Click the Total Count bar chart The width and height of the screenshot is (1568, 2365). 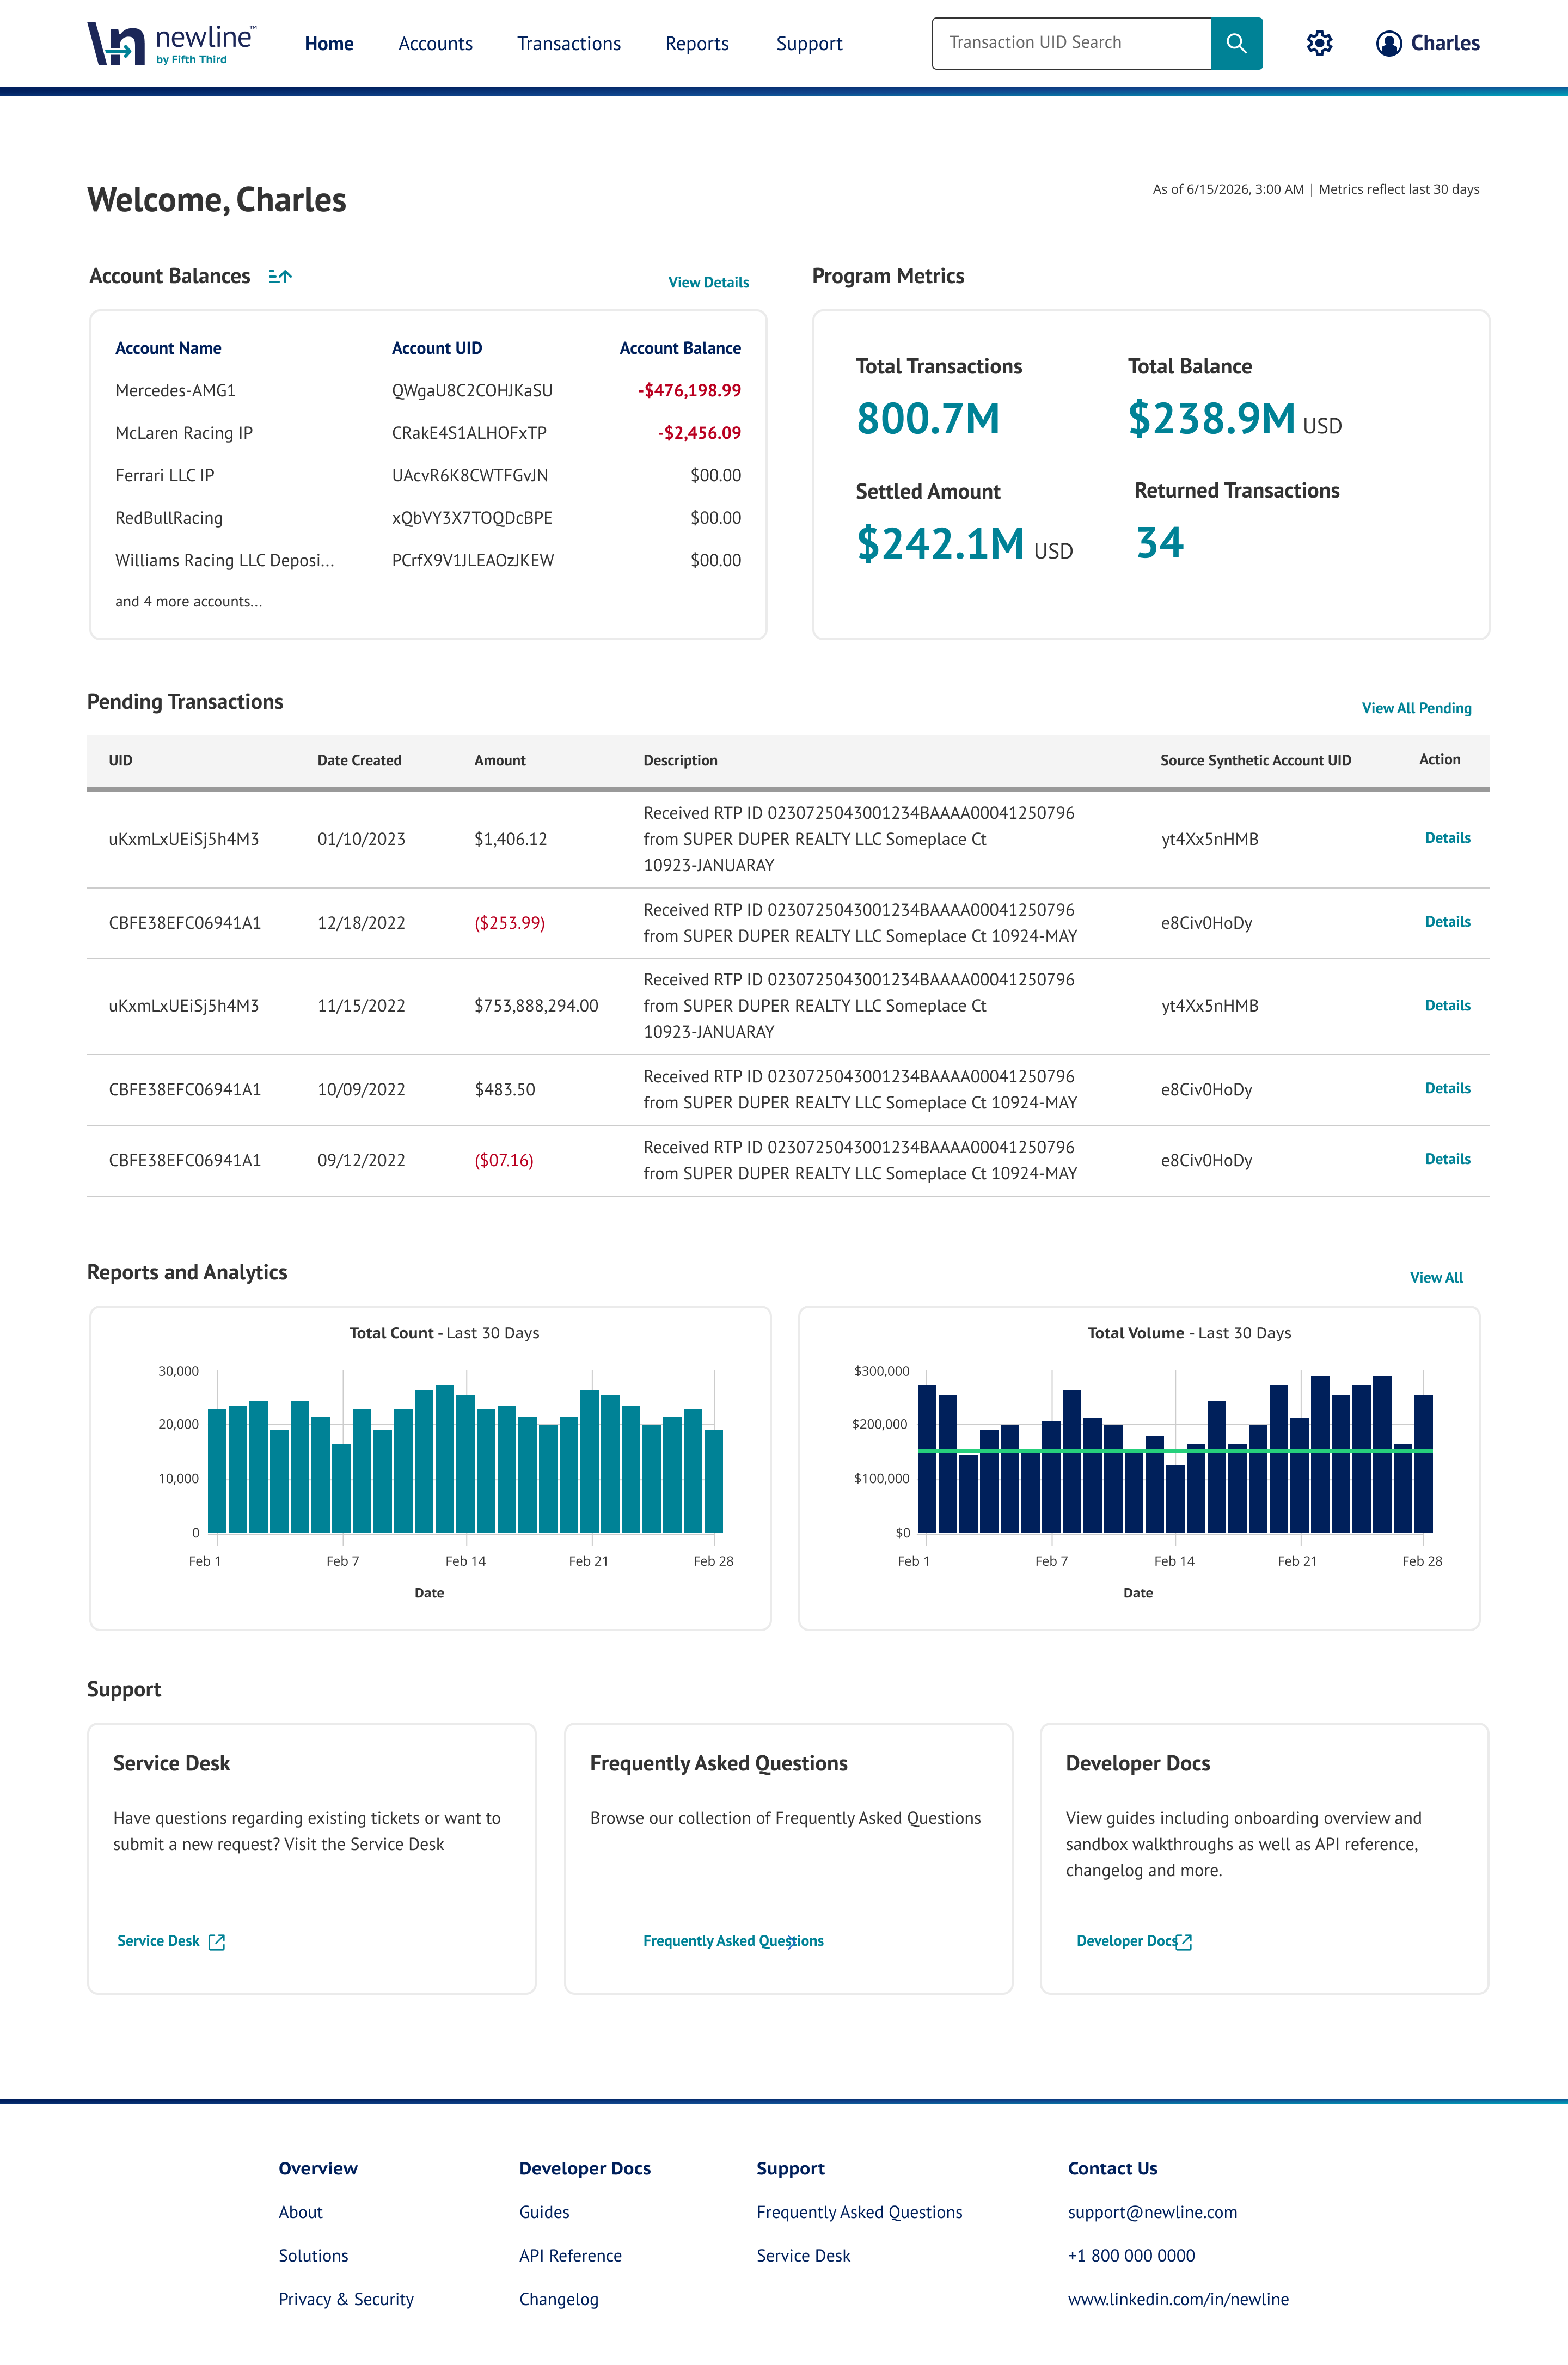[465, 1458]
